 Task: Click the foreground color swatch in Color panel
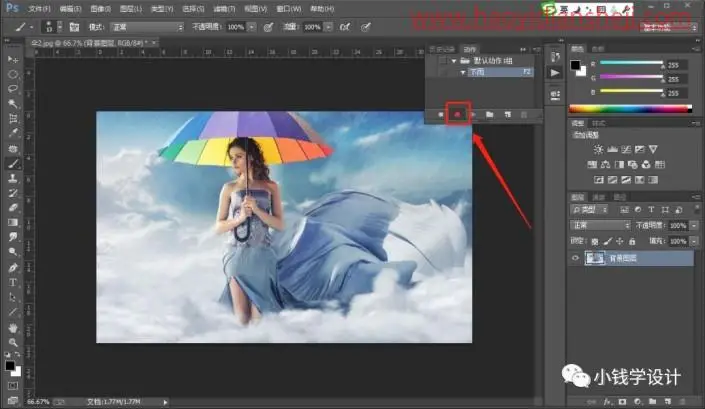pos(575,65)
